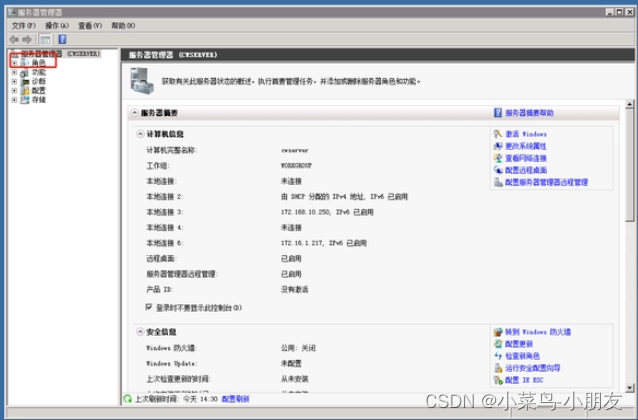Select the 上次检查更新的时间 value 从未安装
The width and height of the screenshot is (638, 420).
[295, 379]
